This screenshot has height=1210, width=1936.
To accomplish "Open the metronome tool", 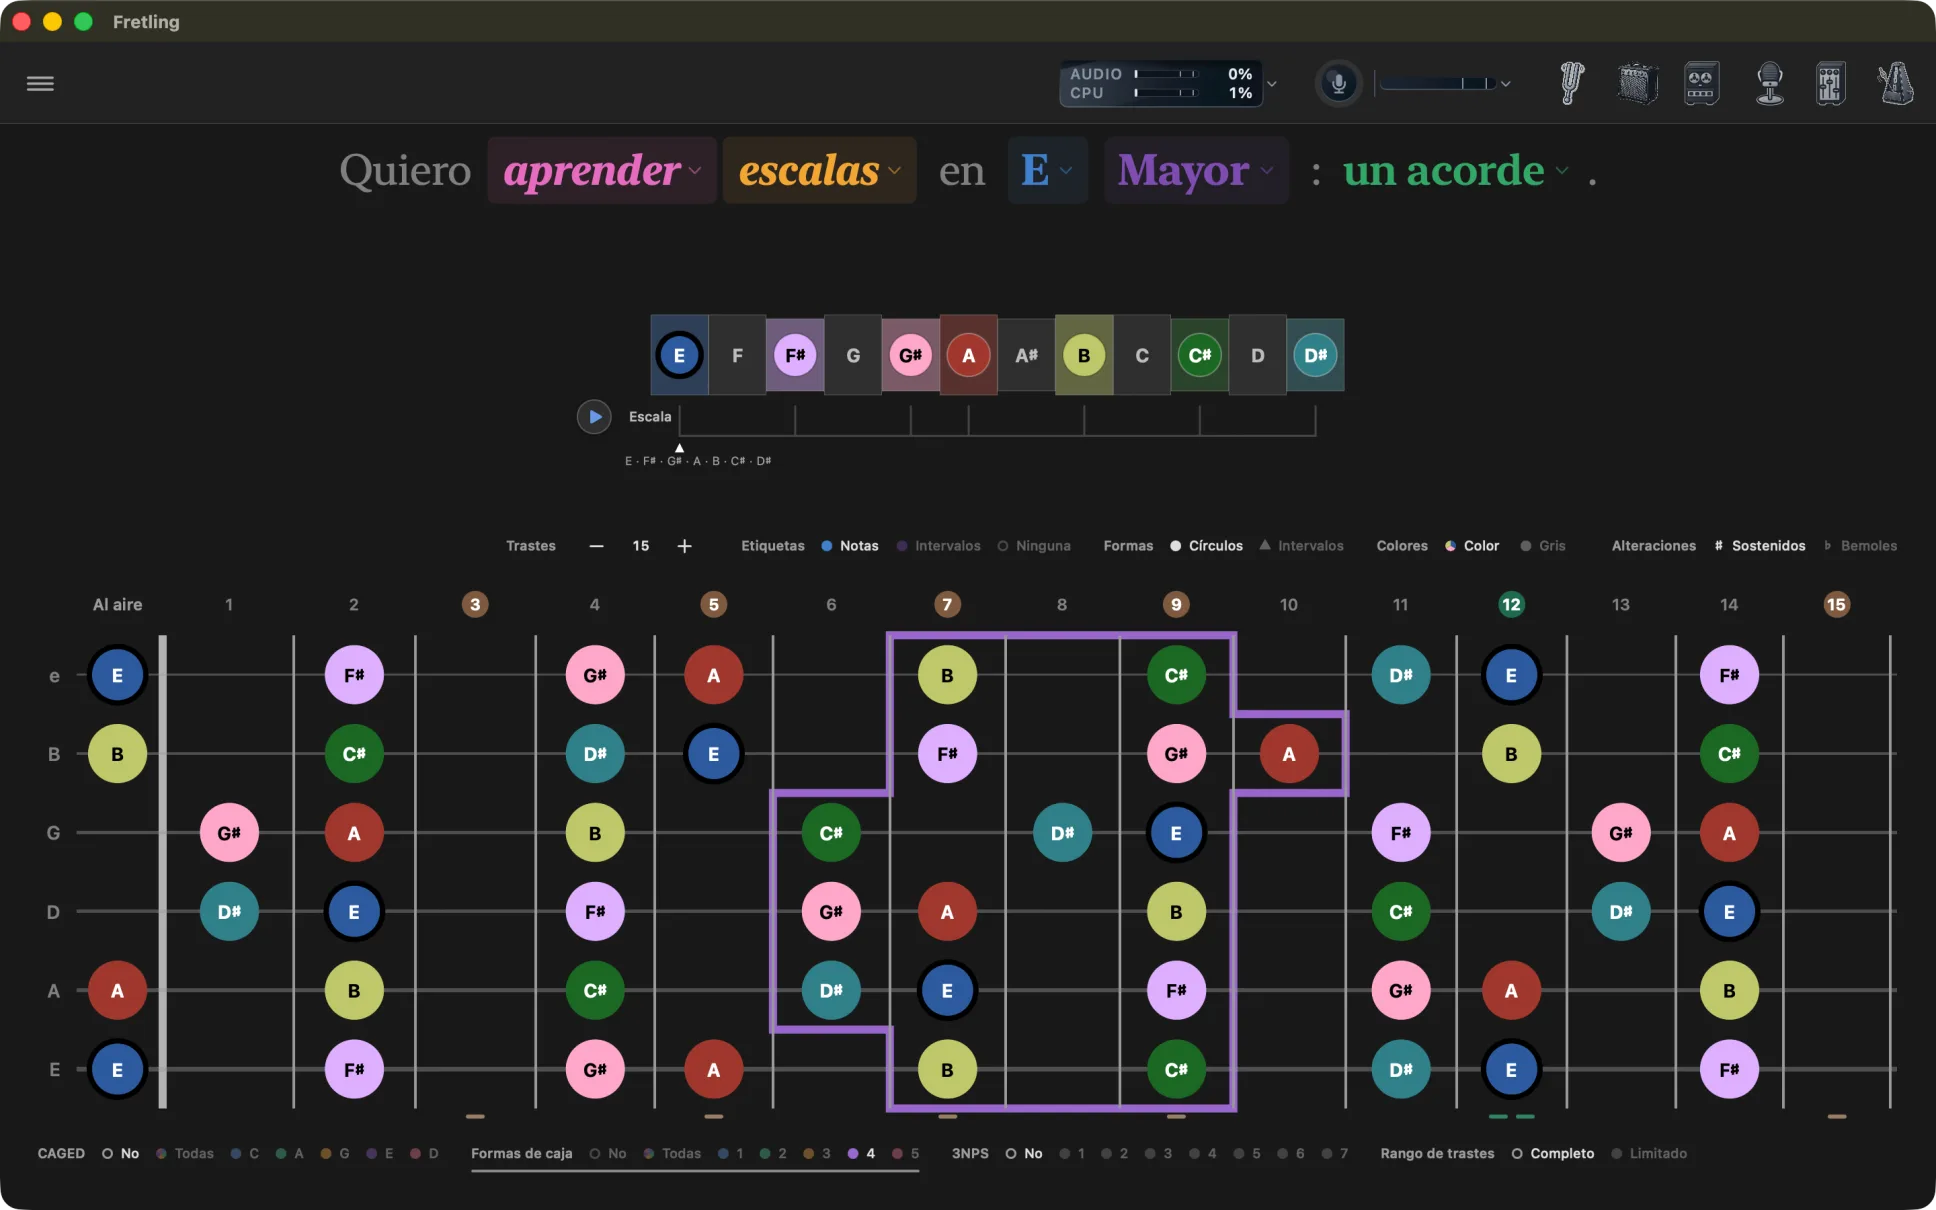I will (x=1895, y=83).
